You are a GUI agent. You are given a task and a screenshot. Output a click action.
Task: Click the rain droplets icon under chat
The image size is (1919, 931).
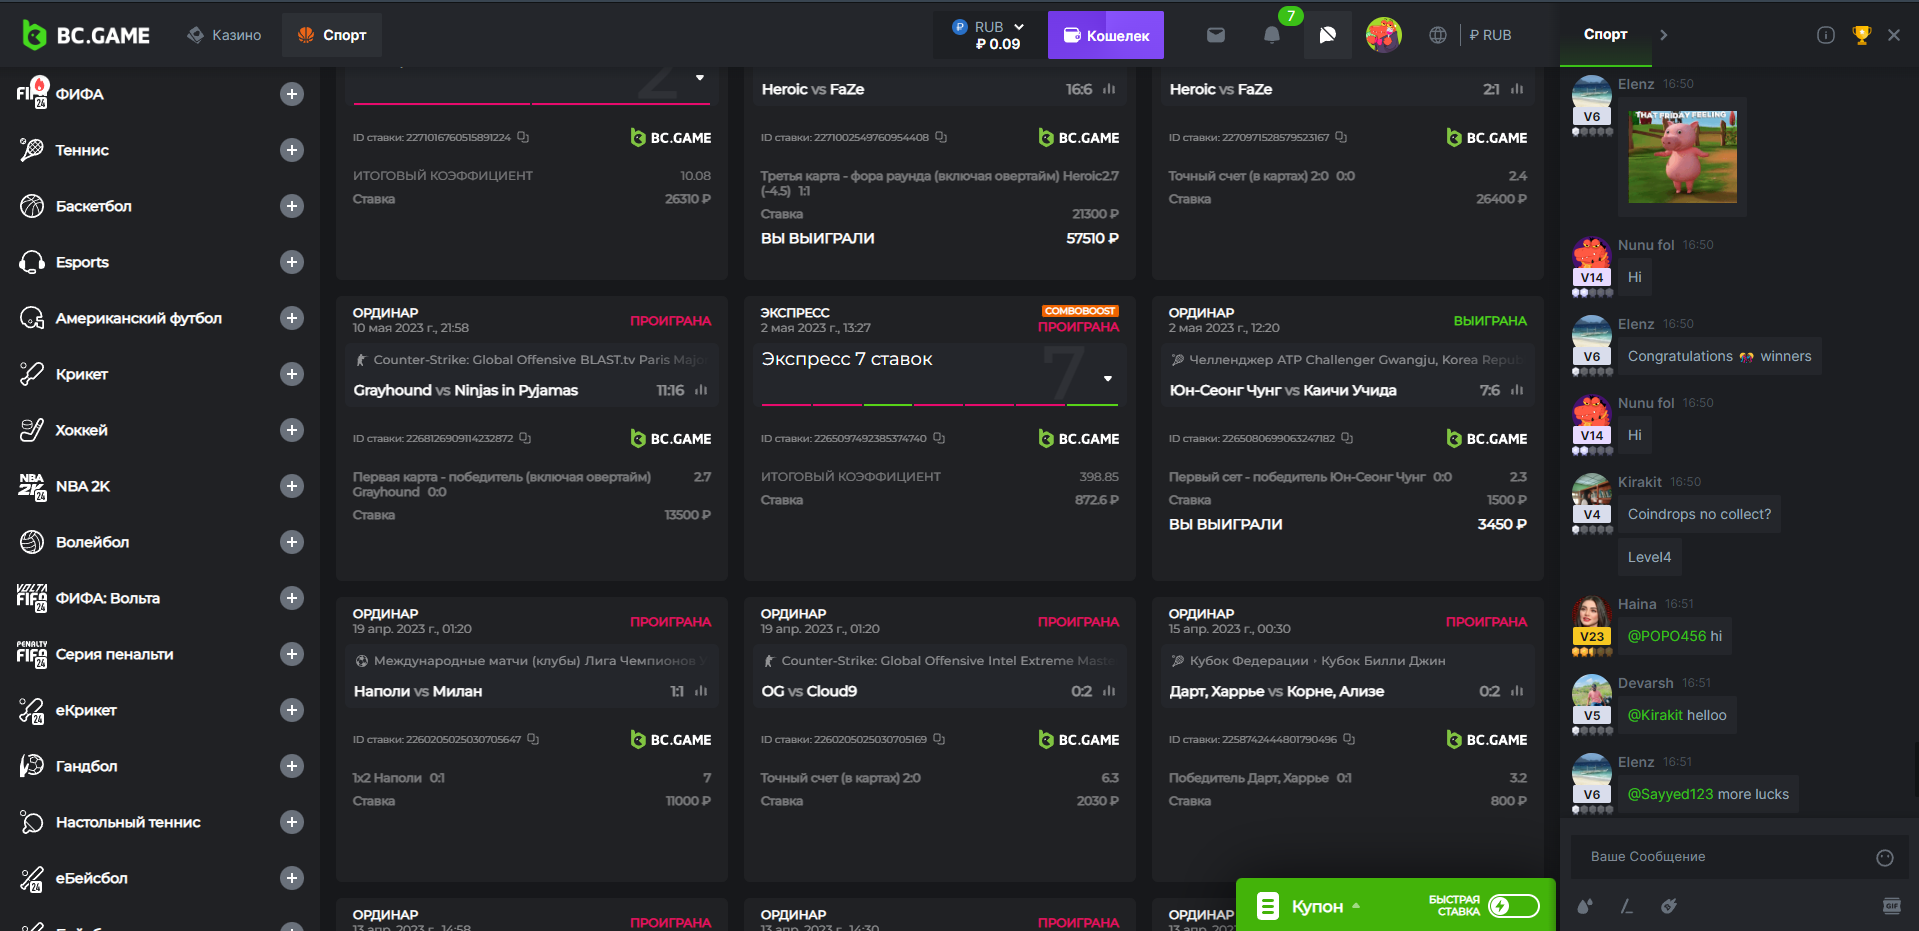(1585, 906)
